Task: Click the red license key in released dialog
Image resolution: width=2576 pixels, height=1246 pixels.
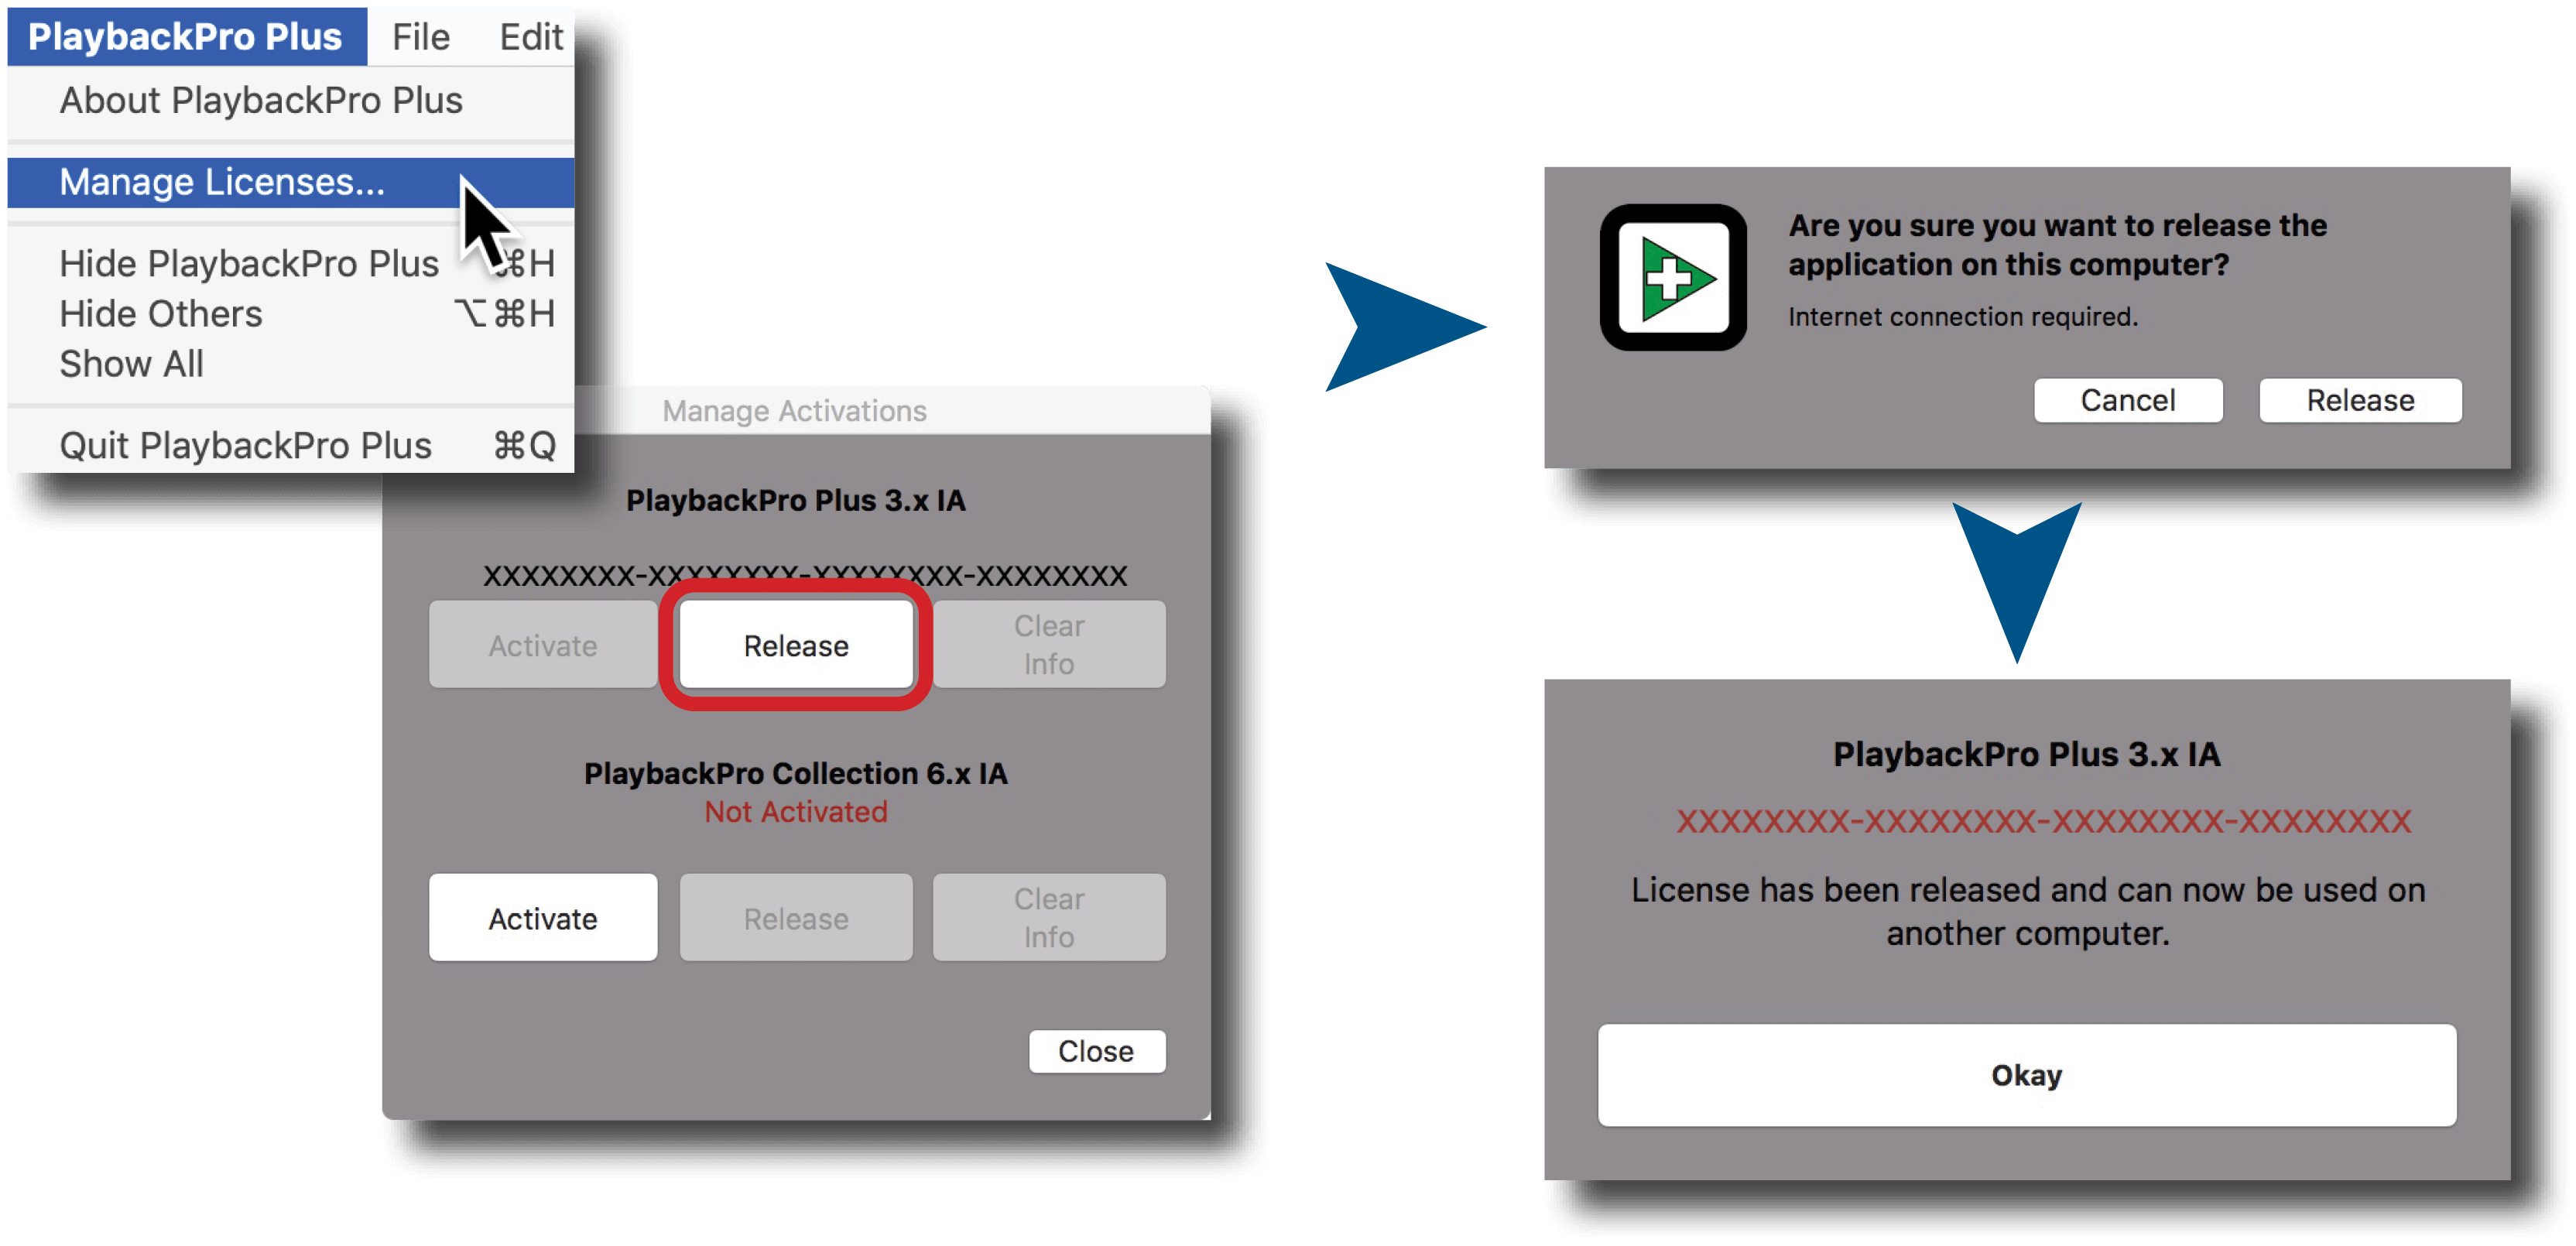Action: click(2044, 821)
